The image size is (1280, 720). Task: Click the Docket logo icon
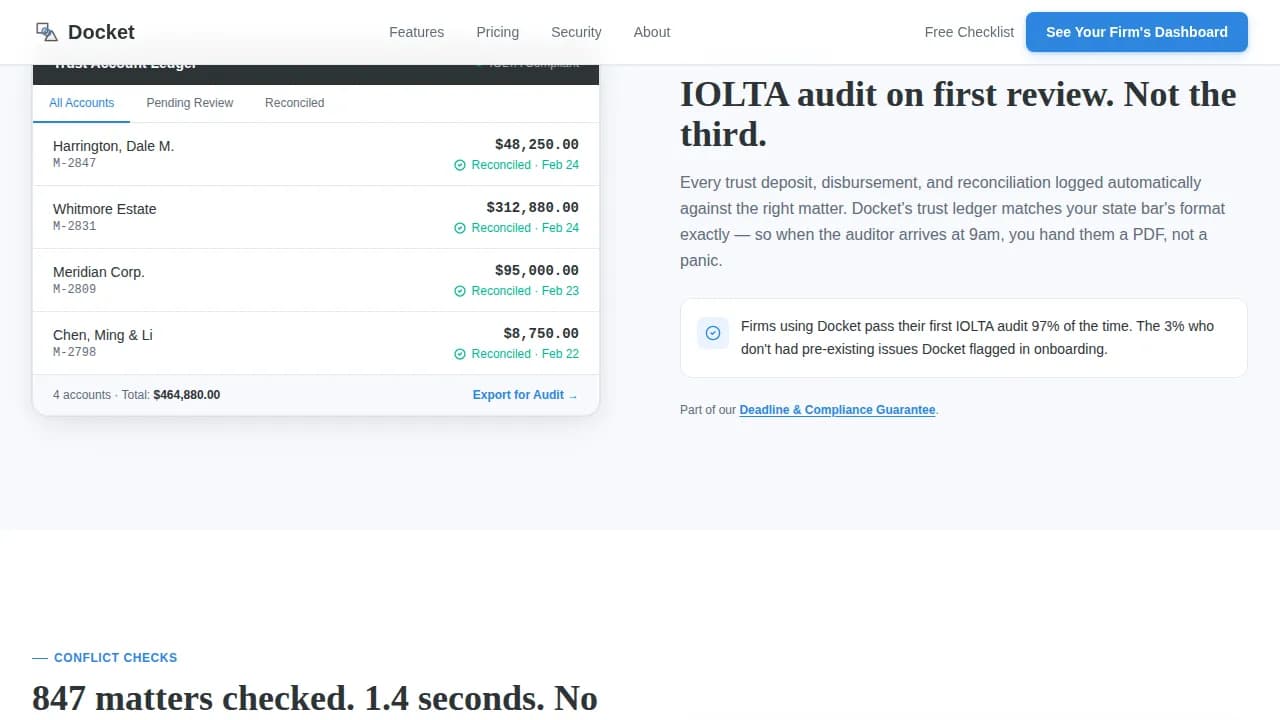pos(47,32)
